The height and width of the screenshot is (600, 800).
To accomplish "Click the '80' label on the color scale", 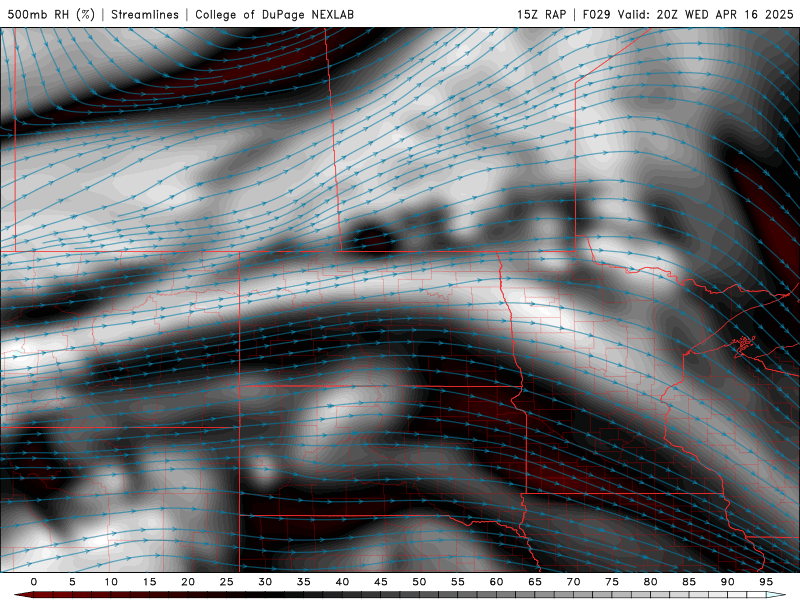I will tap(651, 582).
